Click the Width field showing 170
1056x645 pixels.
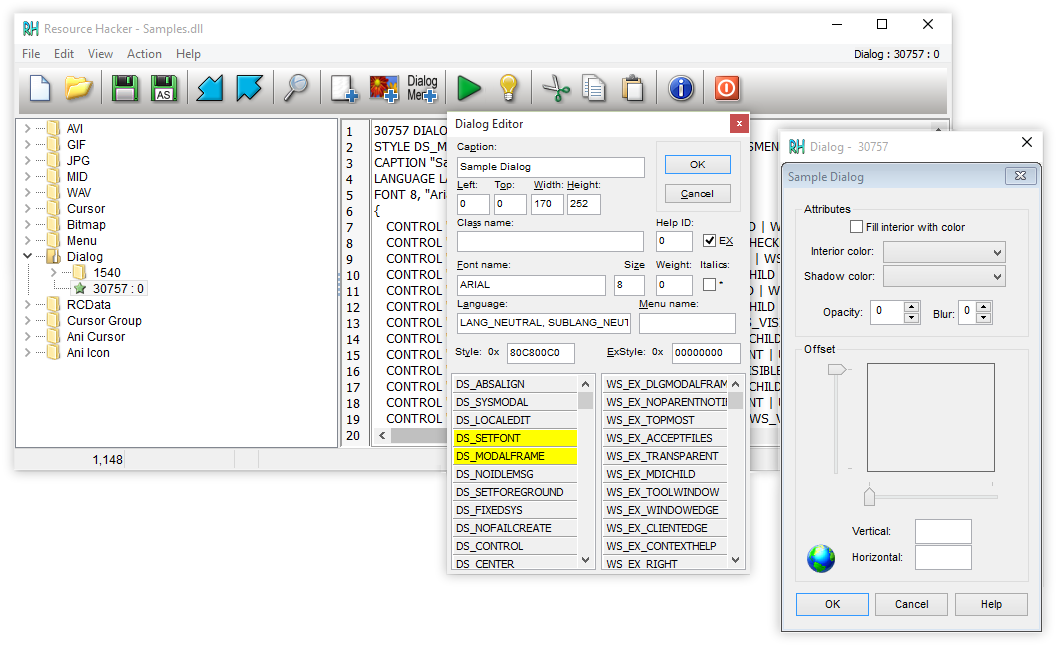tap(547, 204)
